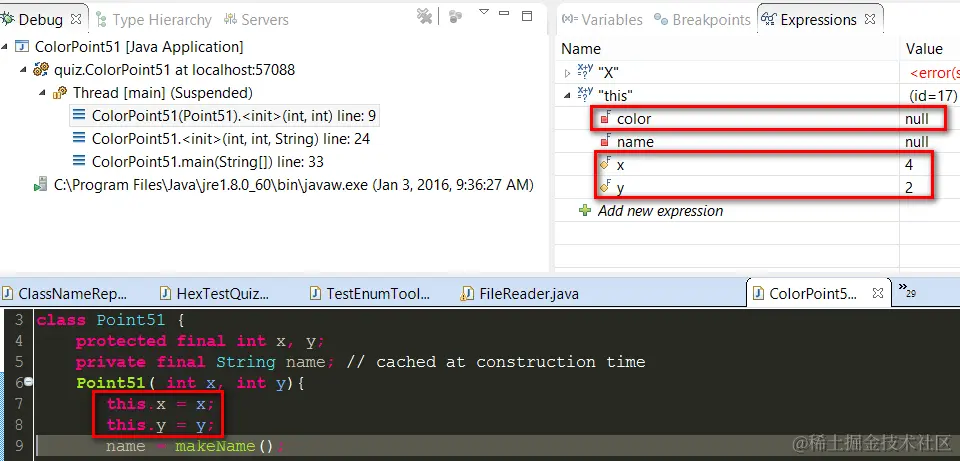Click the Servers tab icon
960x461 pixels.
coord(230,19)
